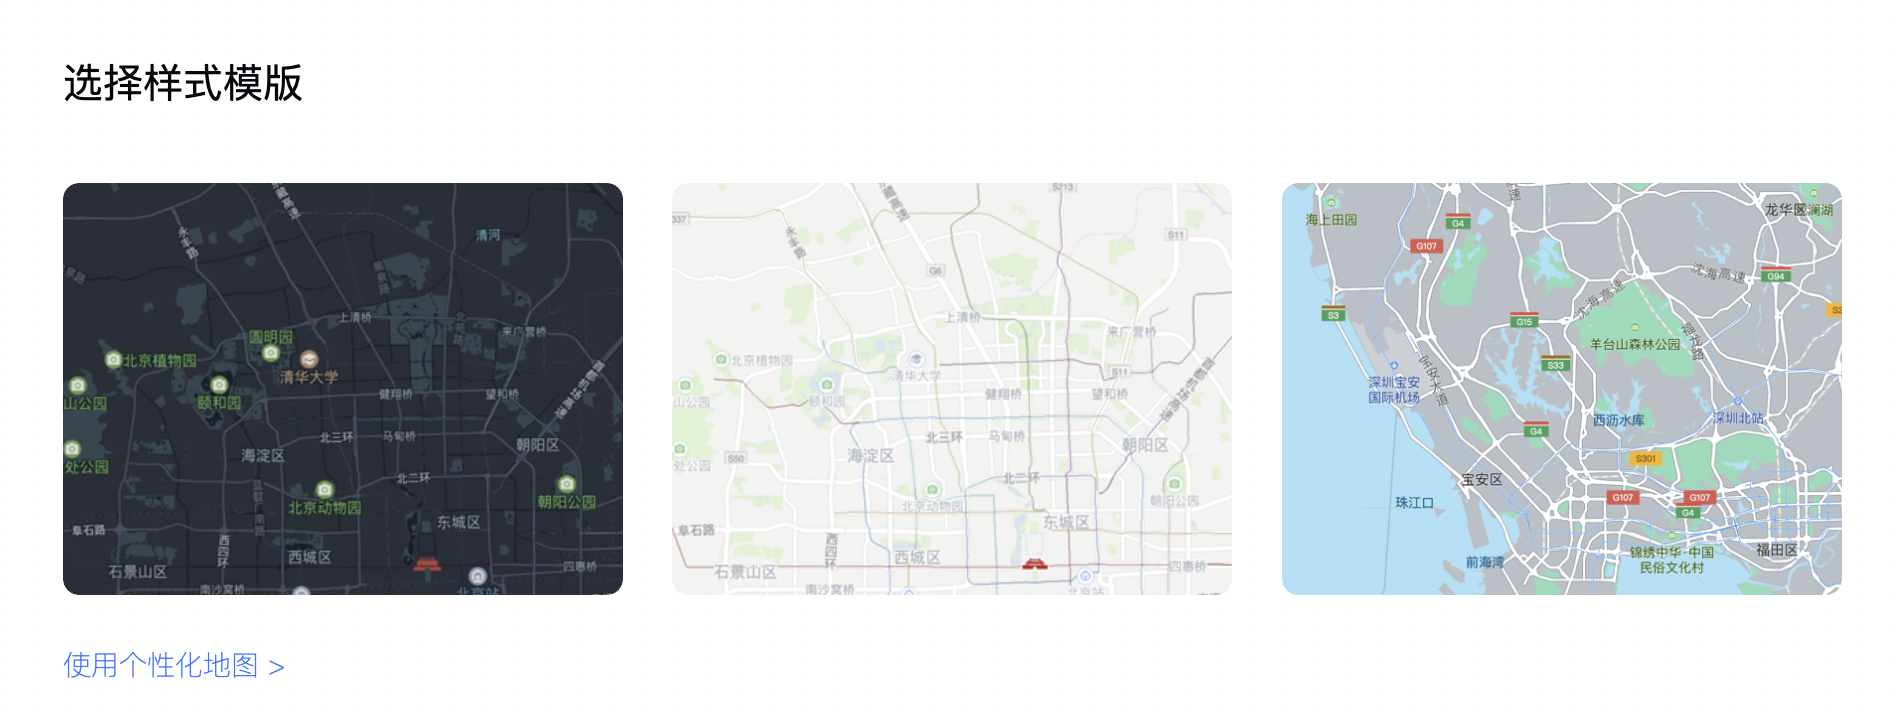Click the 深圳北站 station label
This screenshot has height=712, width=1894.
[x=1738, y=418]
